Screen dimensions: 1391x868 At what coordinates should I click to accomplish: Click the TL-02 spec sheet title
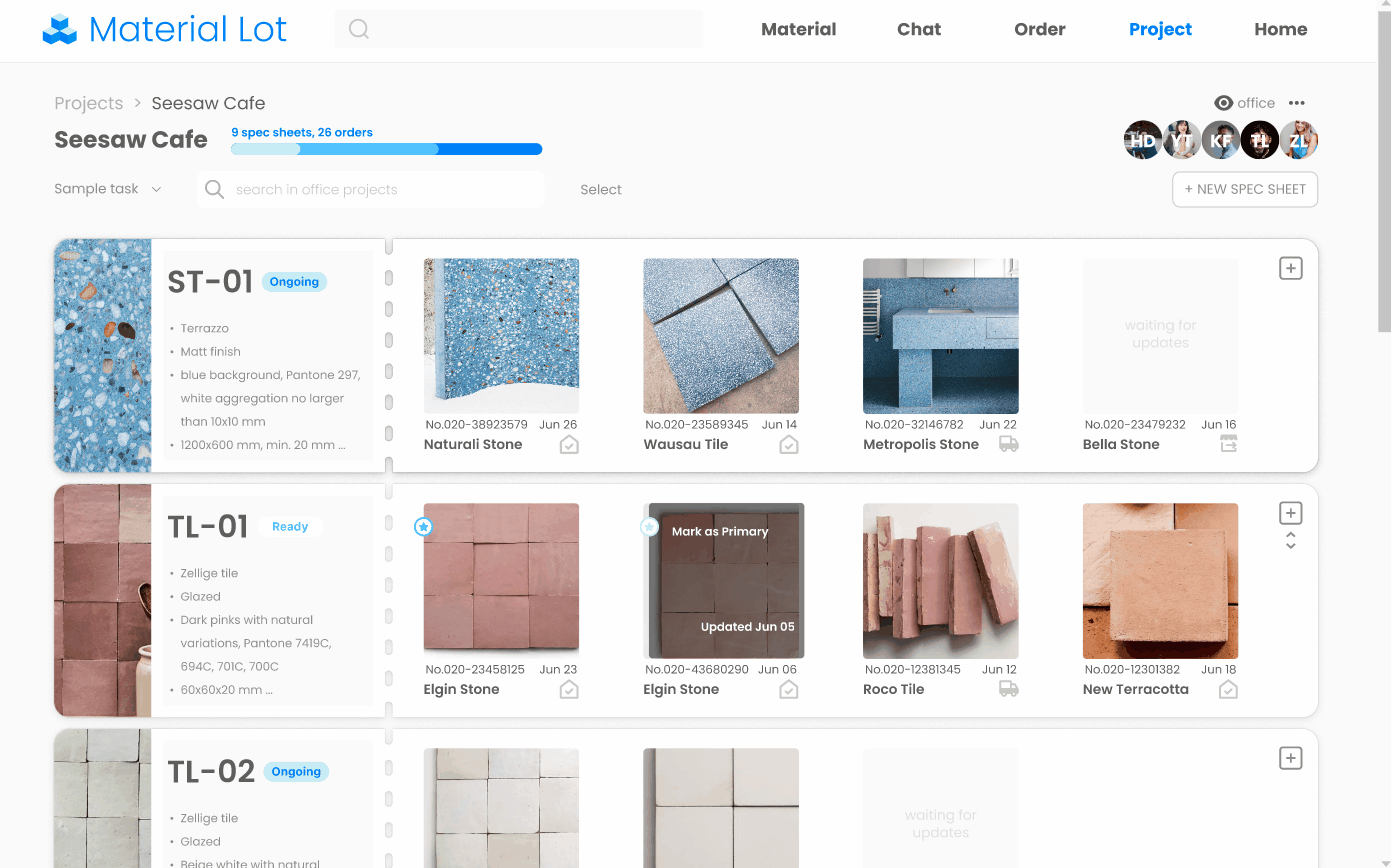tap(211, 772)
